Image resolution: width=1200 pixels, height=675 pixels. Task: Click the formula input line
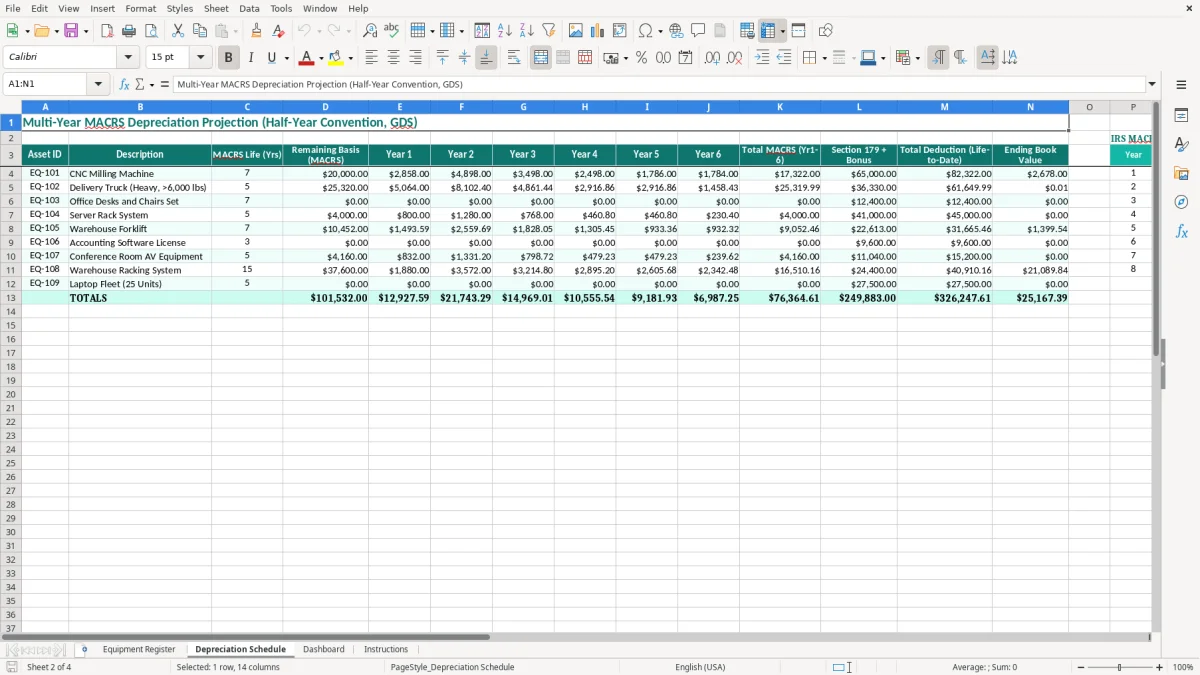click(x=658, y=84)
